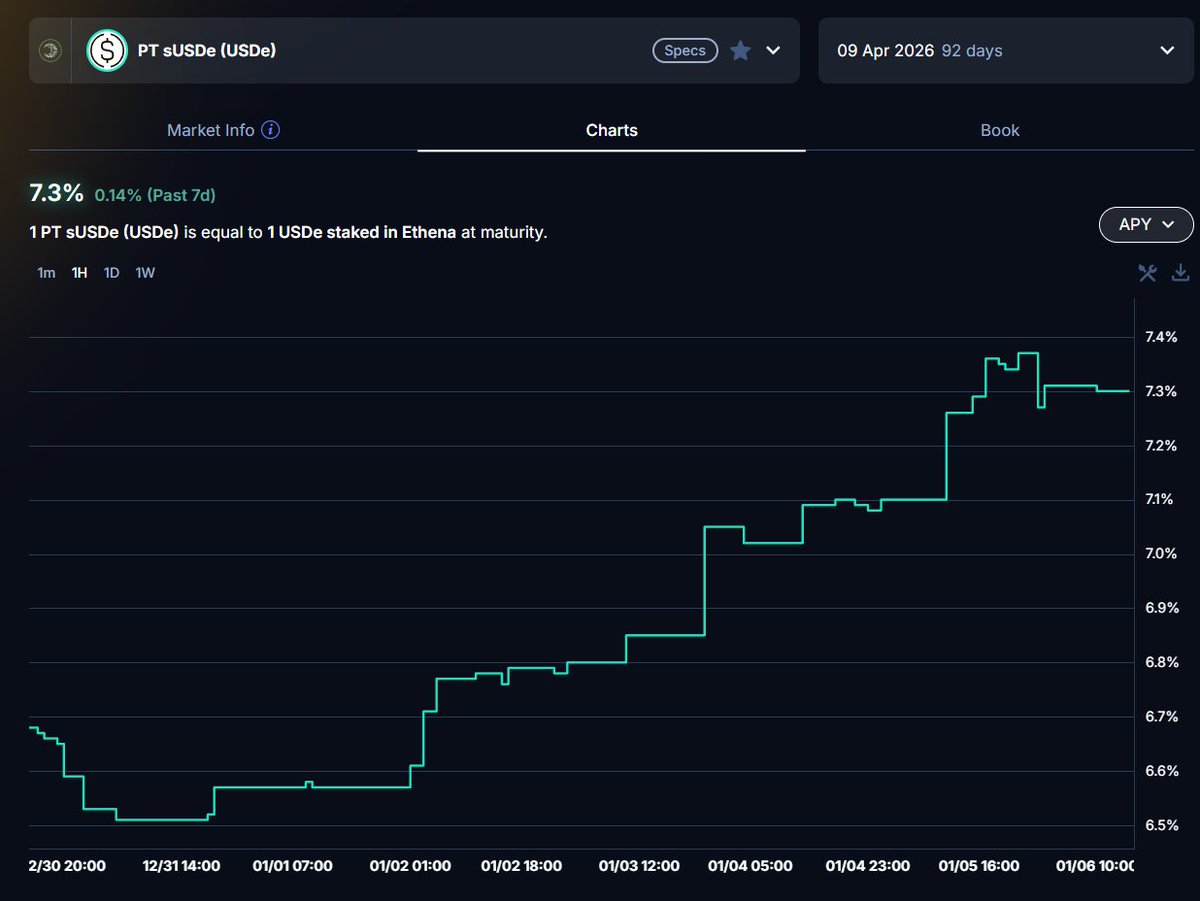Select the 1W timeframe
The height and width of the screenshot is (901, 1200).
(x=145, y=272)
